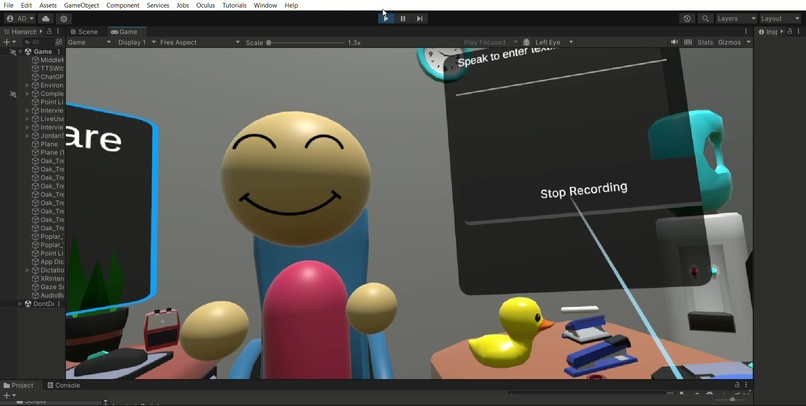The width and height of the screenshot is (806, 406).
Task: Open the Component menu
Action: click(123, 5)
